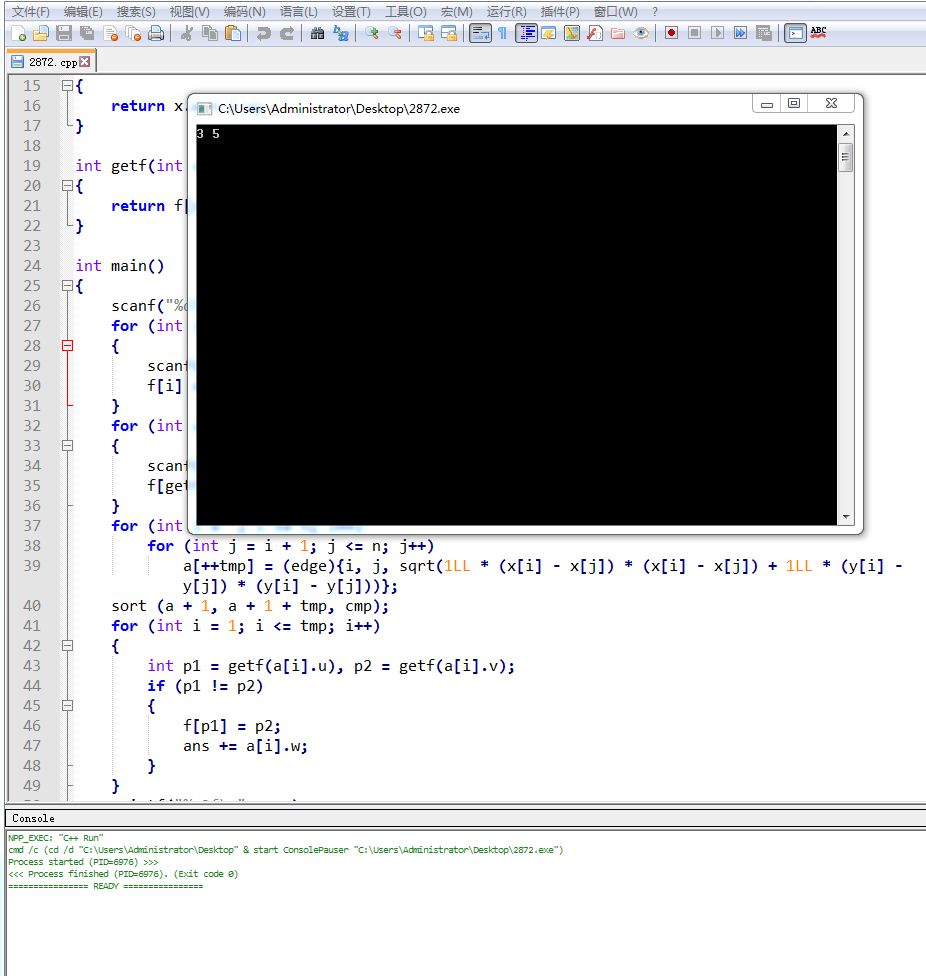
Task: Collapse fold marker at line 45
Action: [x=67, y=706]
